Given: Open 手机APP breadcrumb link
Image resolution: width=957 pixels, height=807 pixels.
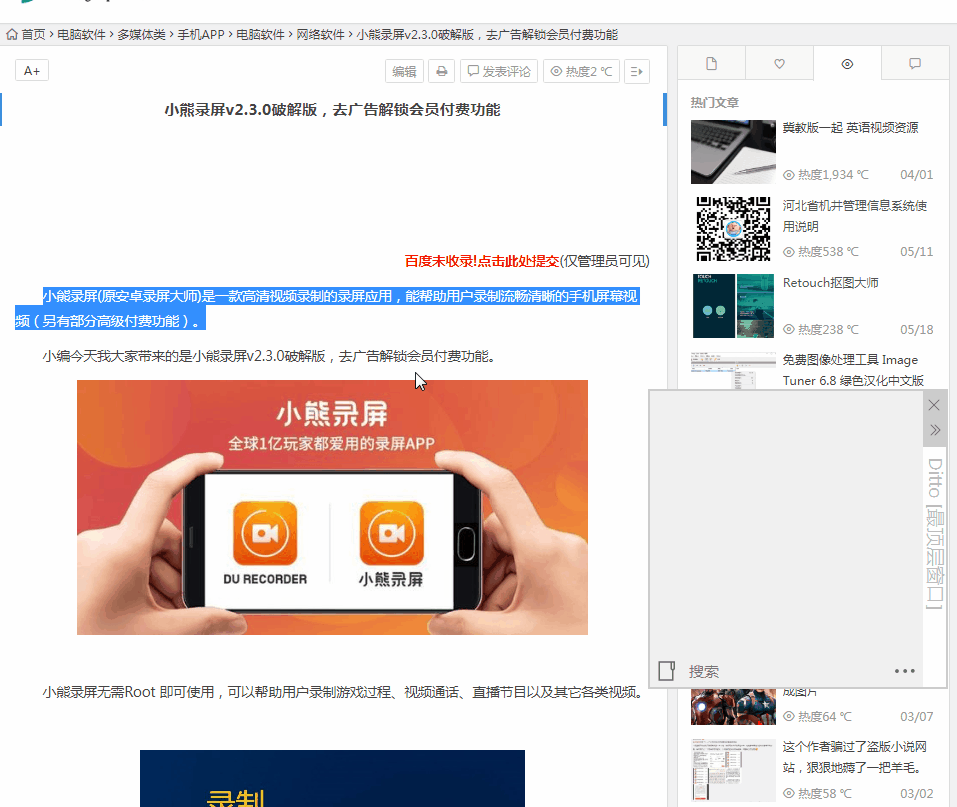Looking at the screenshot, I should [201, 35].
